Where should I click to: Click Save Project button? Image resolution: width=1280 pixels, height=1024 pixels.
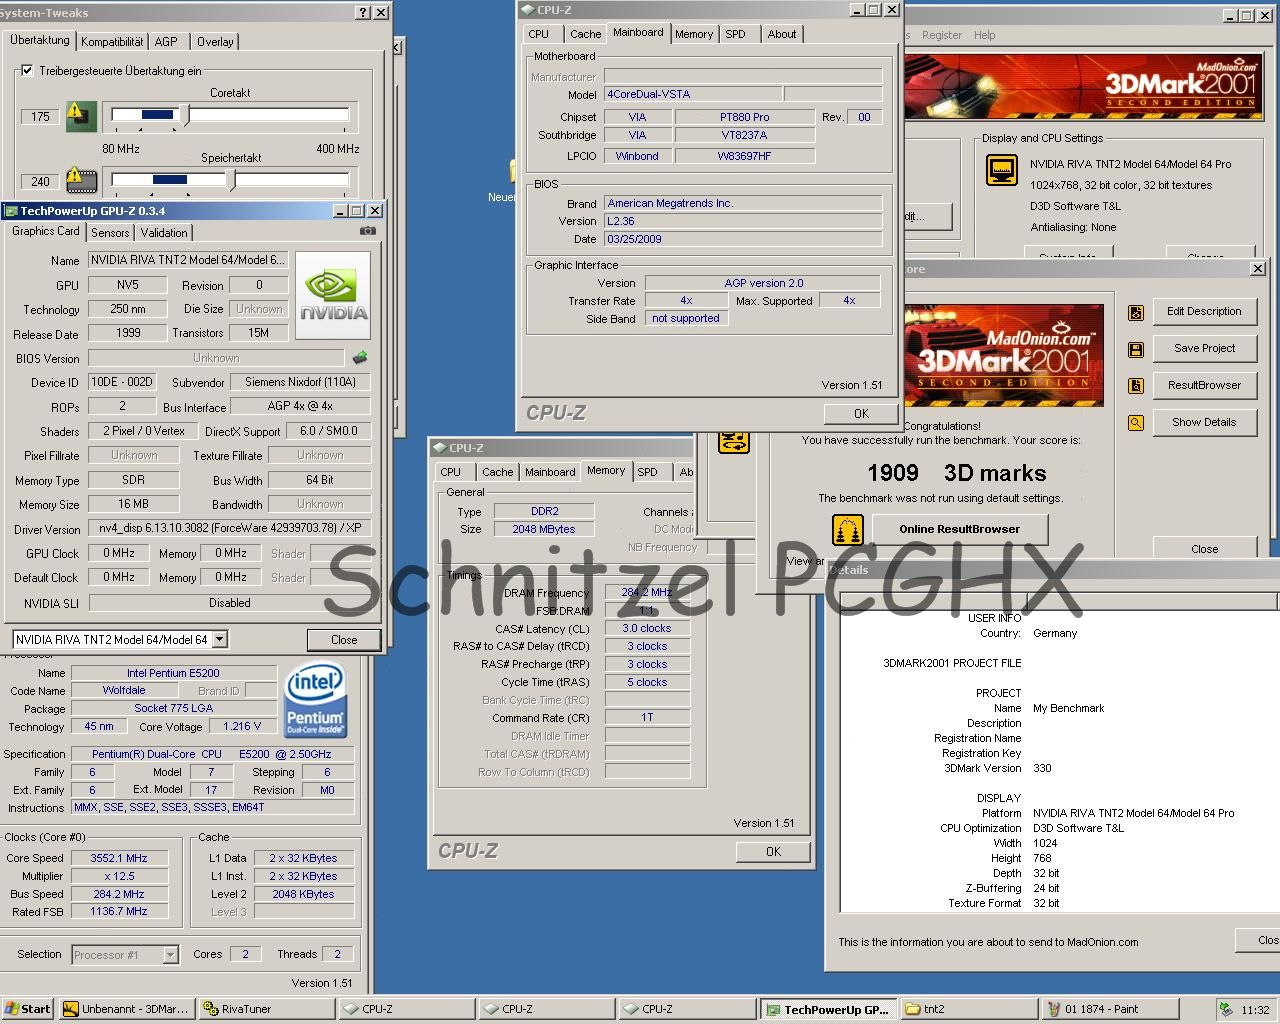point(1204,348)
